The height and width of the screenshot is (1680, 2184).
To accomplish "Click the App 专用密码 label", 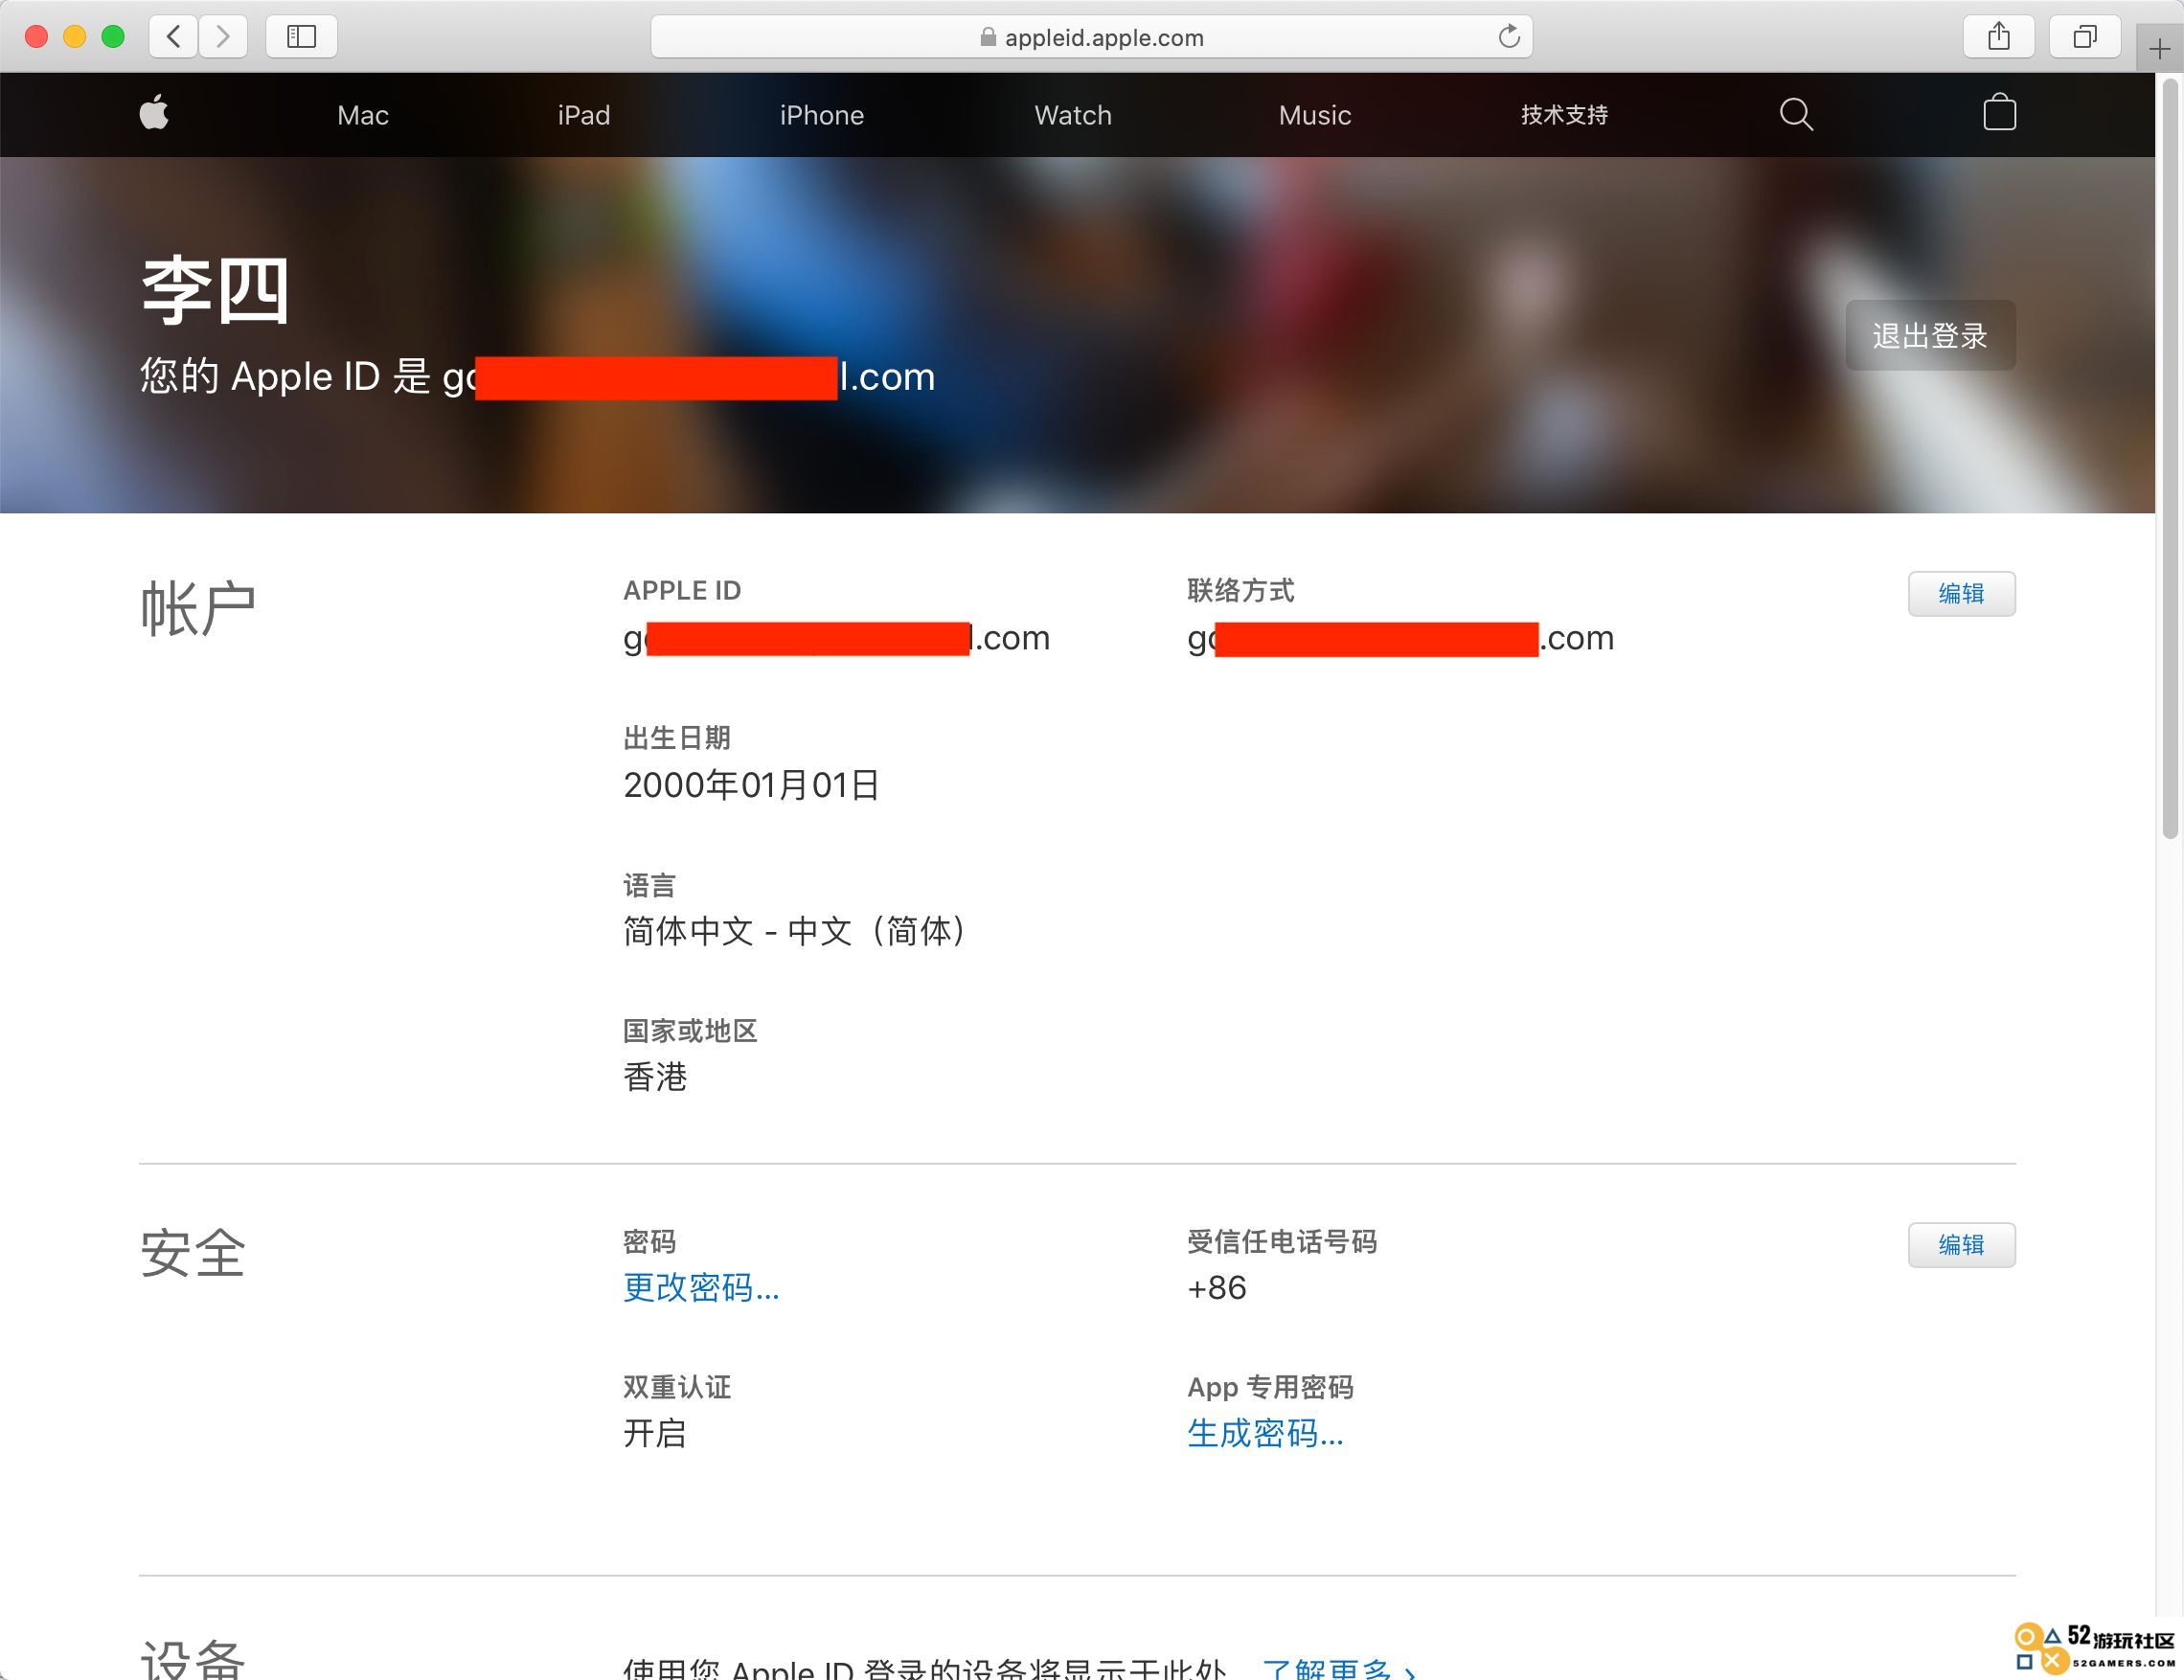I will coord(1270,1387).
